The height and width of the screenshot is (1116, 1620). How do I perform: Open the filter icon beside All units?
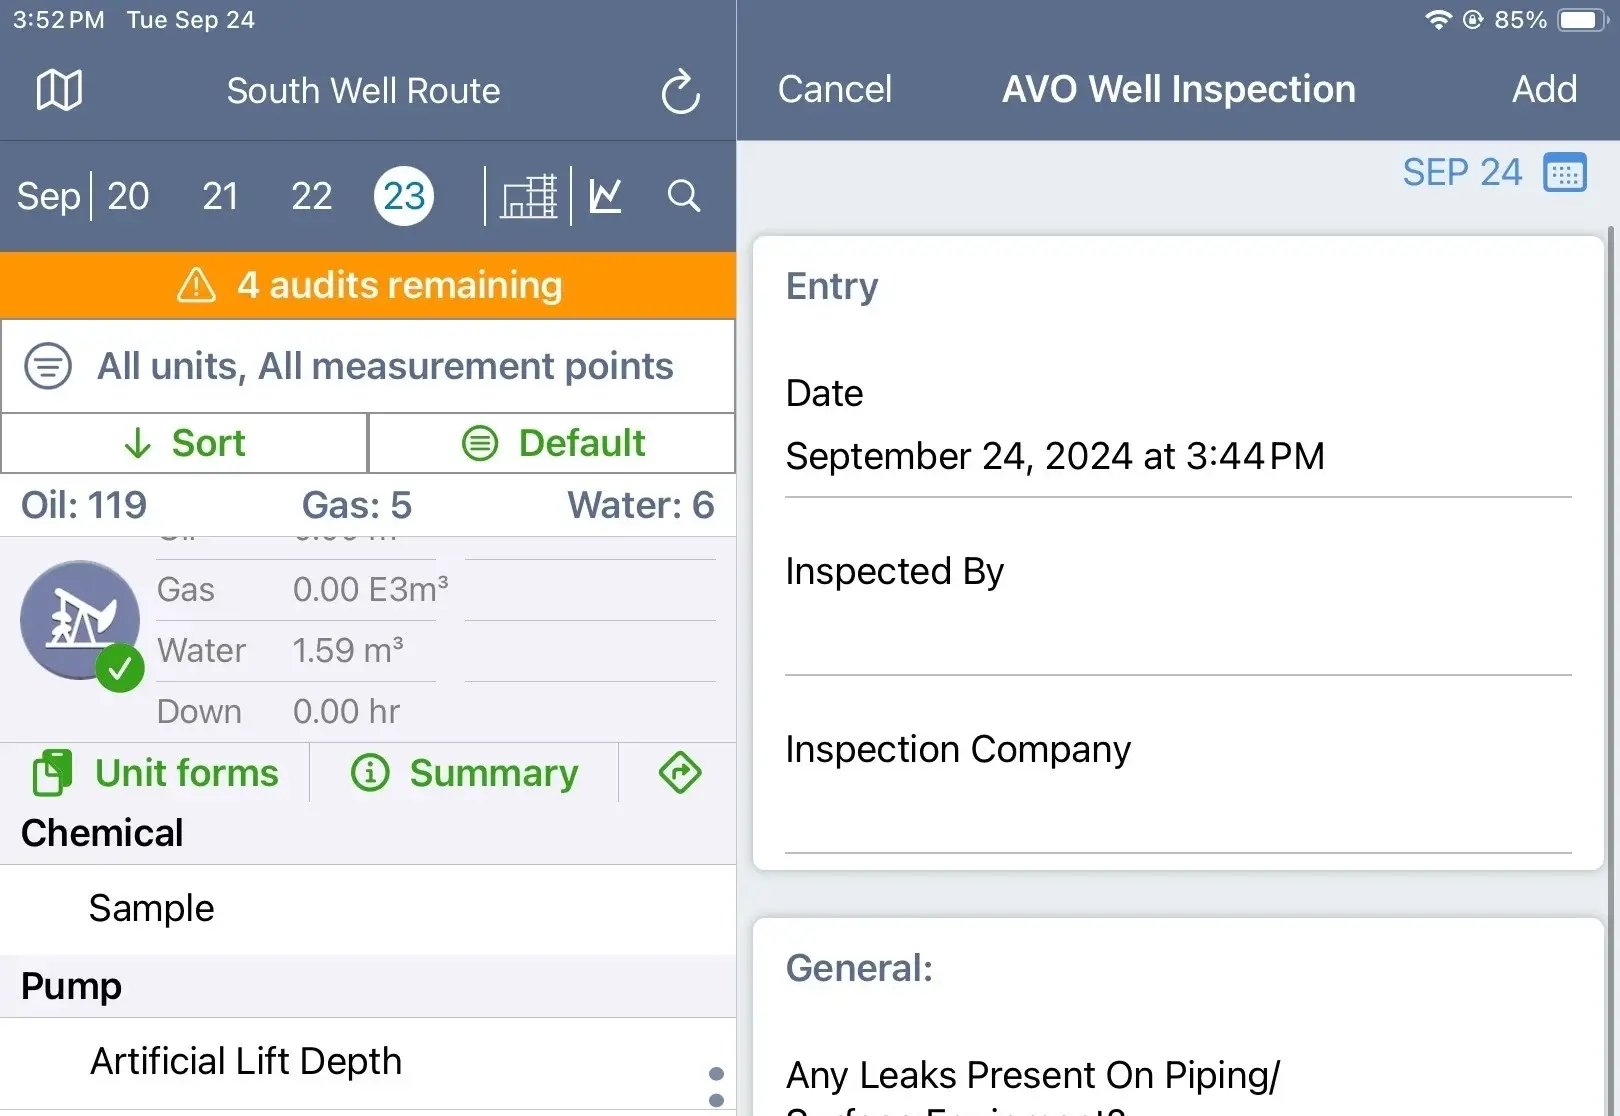tap(46, 366)
